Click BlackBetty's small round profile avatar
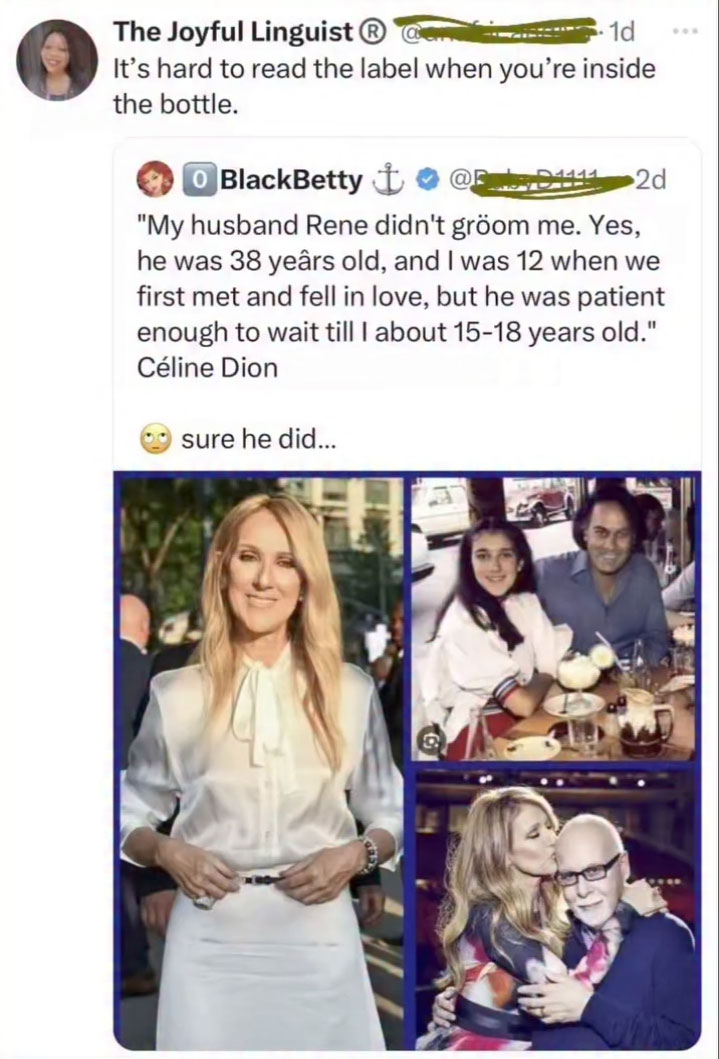Viewport: 719px width, 1059px height. [x=156, y=180]
